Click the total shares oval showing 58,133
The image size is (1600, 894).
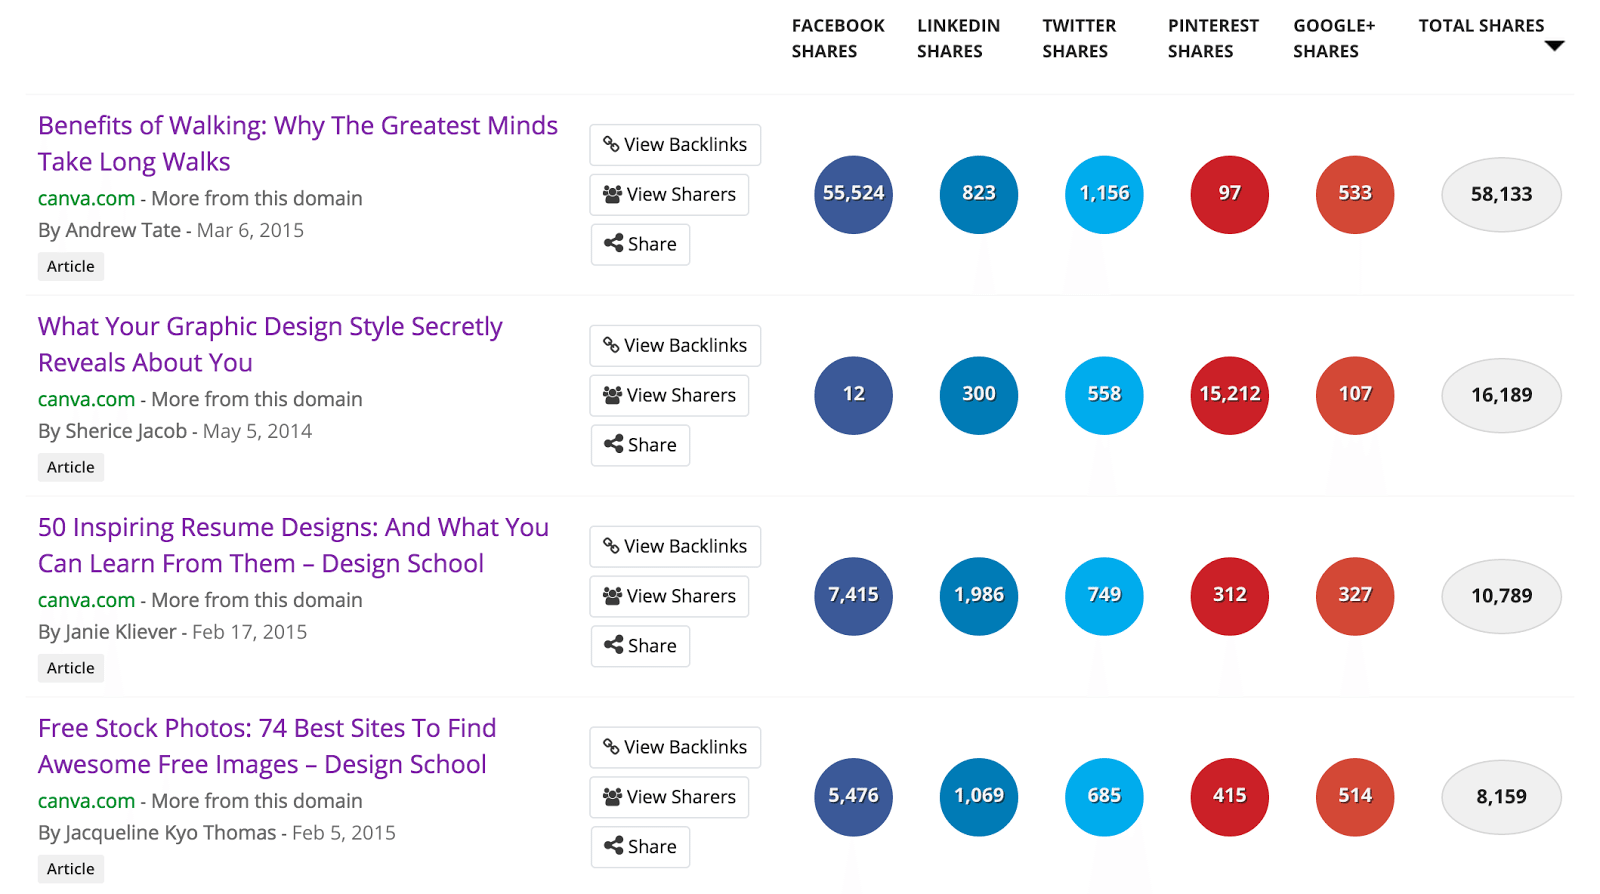(x=1500, y=195)
